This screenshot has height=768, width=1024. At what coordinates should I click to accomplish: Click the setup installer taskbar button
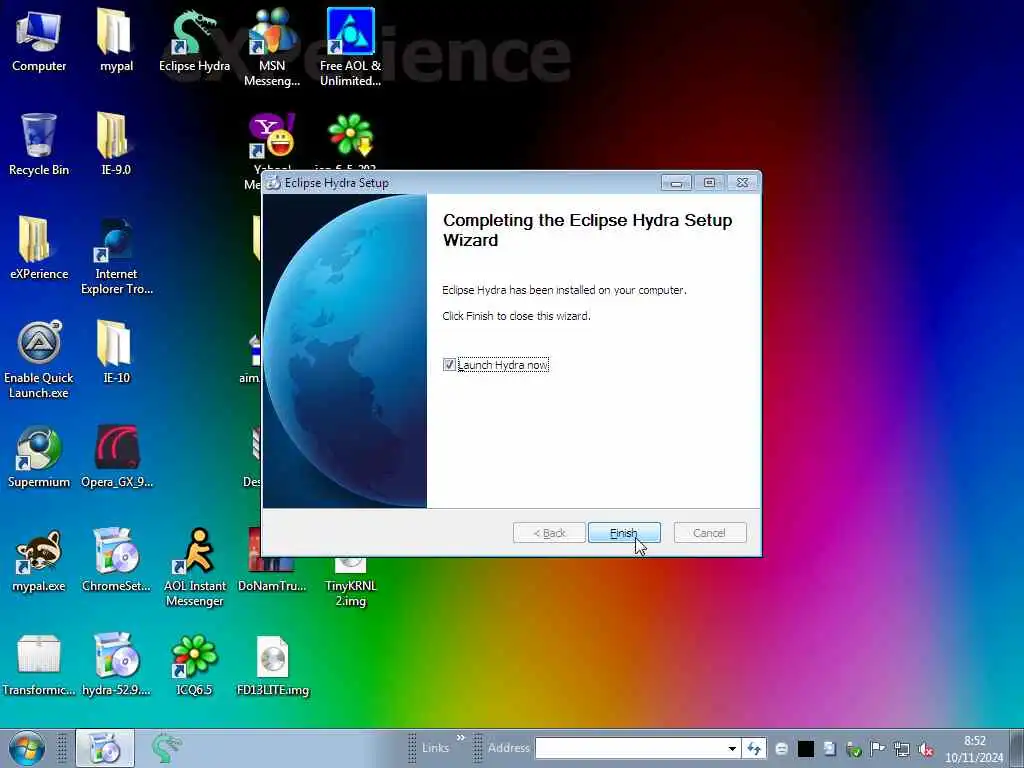coord(105,748)
